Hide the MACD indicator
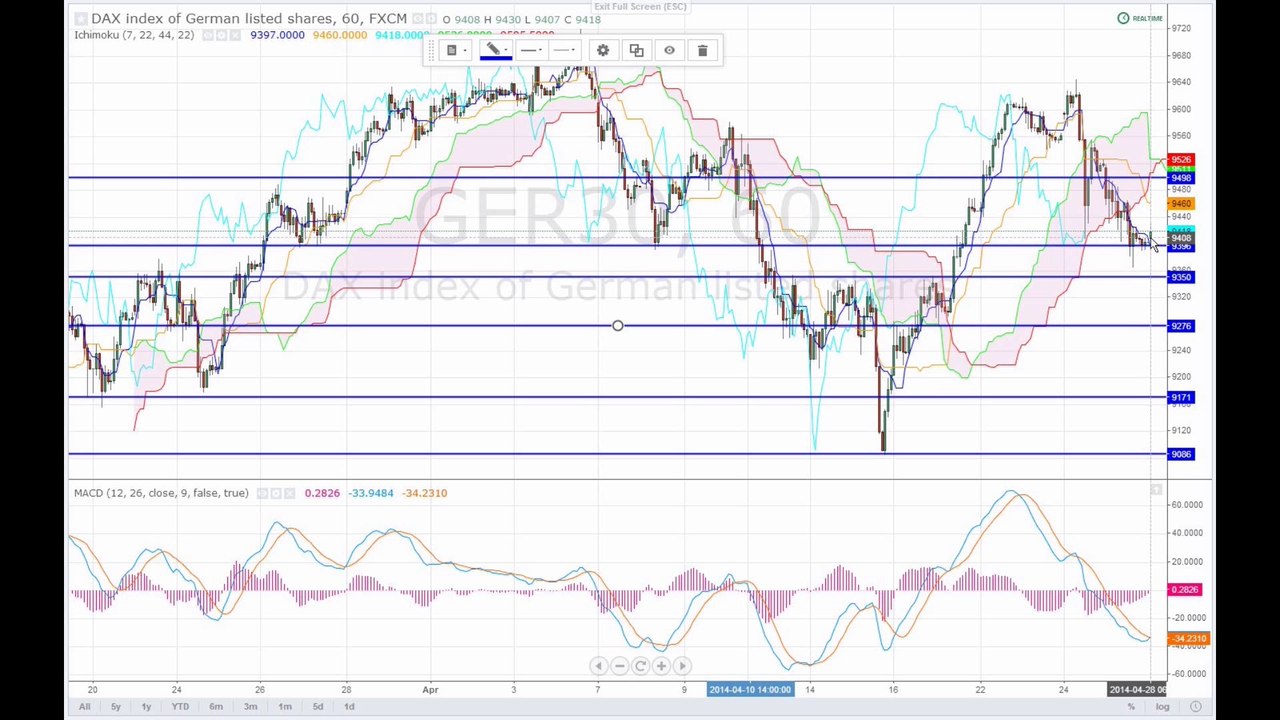This screenshot has width=1280, height=720. (263, 493)
